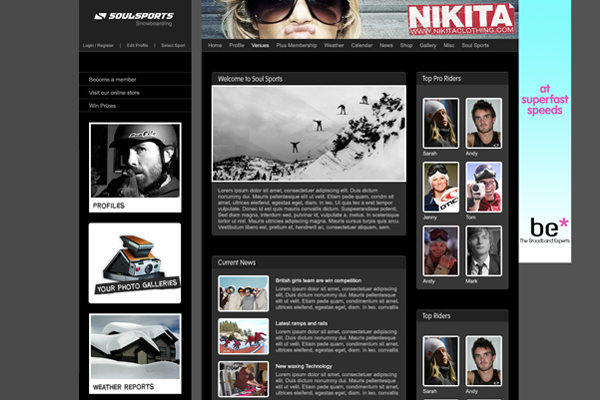Click the Top Pro Riders heading
Image resolution: width=600 pixels, height=400 pixels.
pyautogui.click(x=441, y=78)
